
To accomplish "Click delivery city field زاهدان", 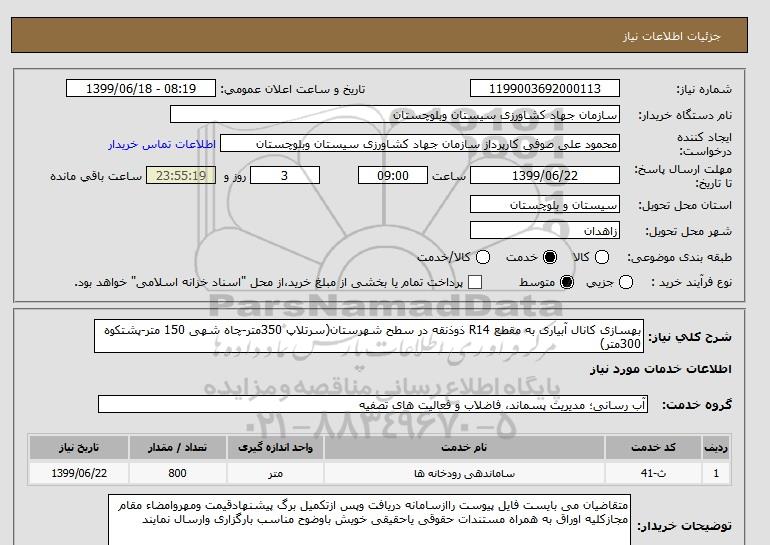I will tap(545, 230).
